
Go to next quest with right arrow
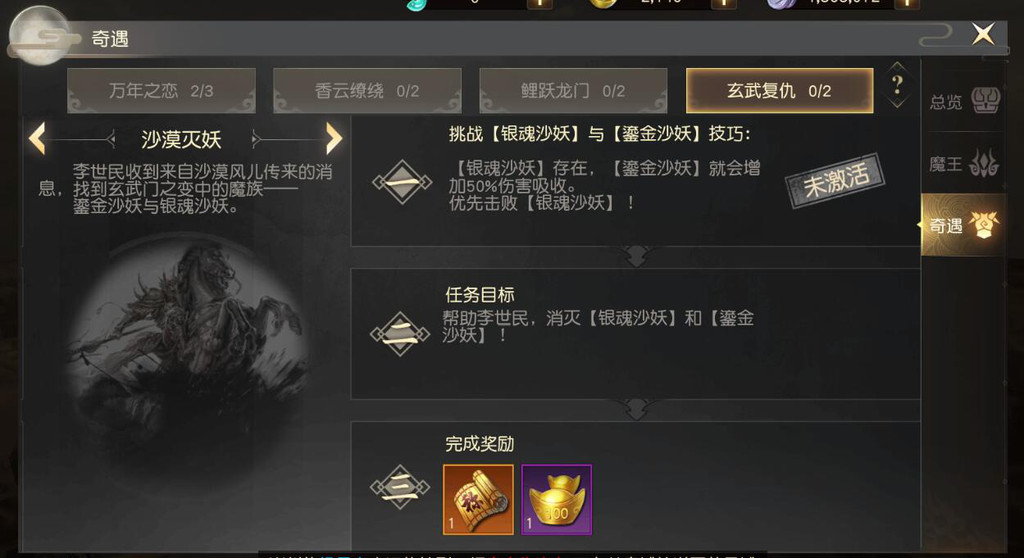334,138
